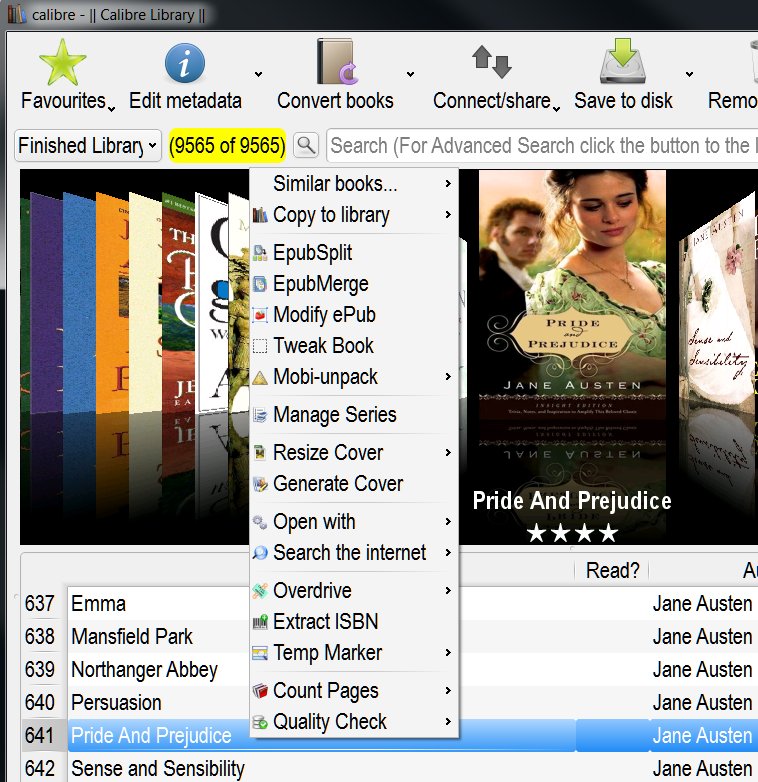Click the Save to disk toolbar label
The width and height of the screenshot is (758, 782).
pos(623,101)
